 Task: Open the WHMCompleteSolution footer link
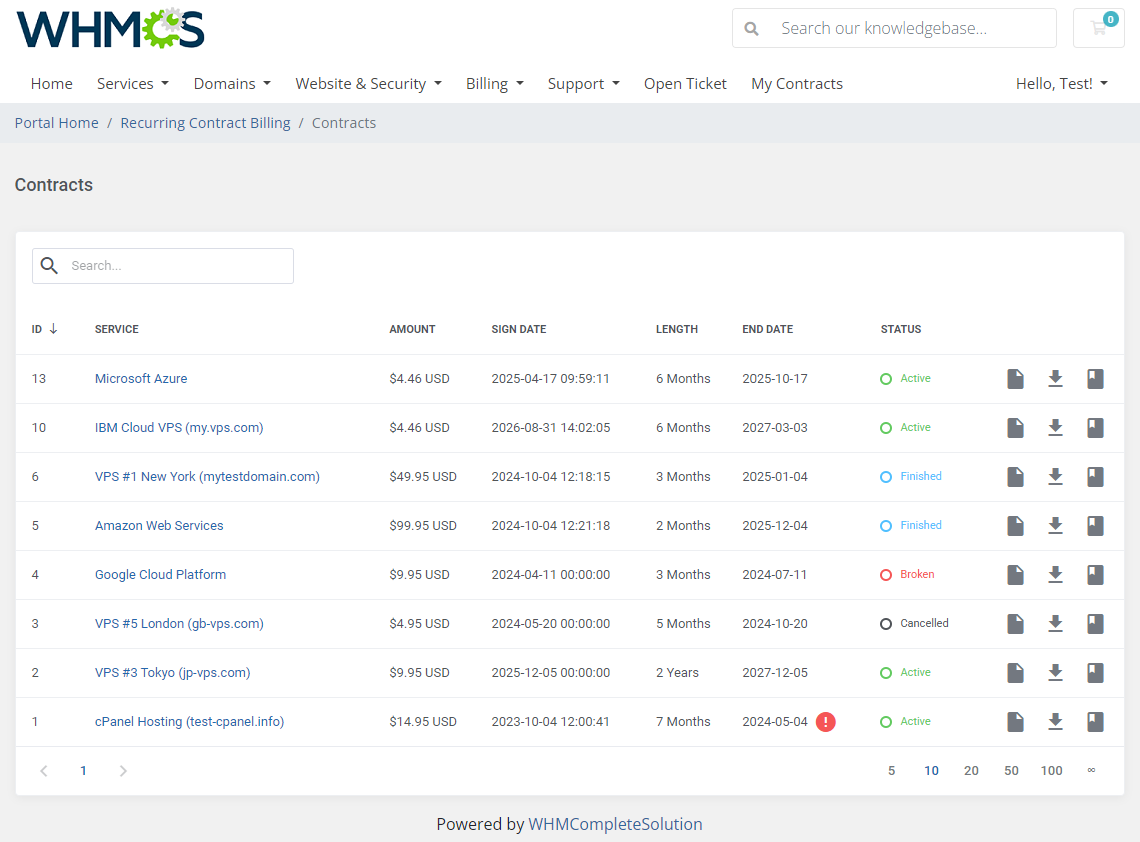615,824
